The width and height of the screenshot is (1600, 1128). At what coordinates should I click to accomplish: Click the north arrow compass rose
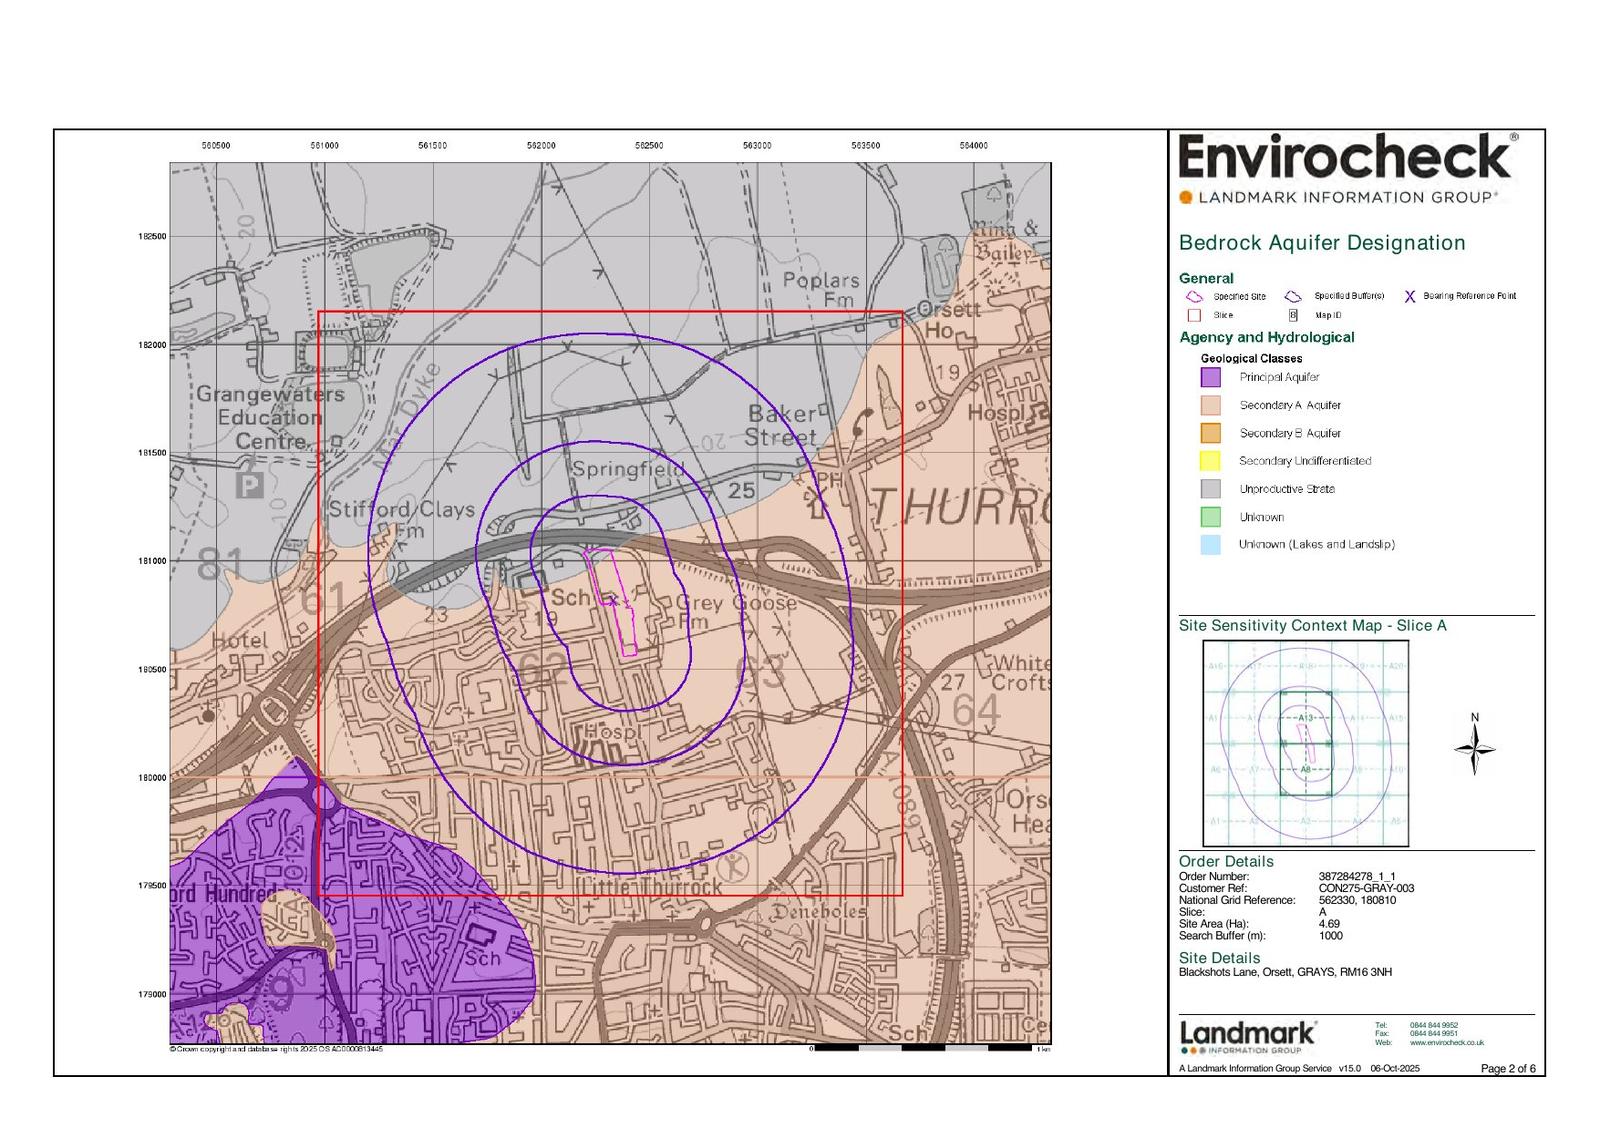tap(1475, 748)
